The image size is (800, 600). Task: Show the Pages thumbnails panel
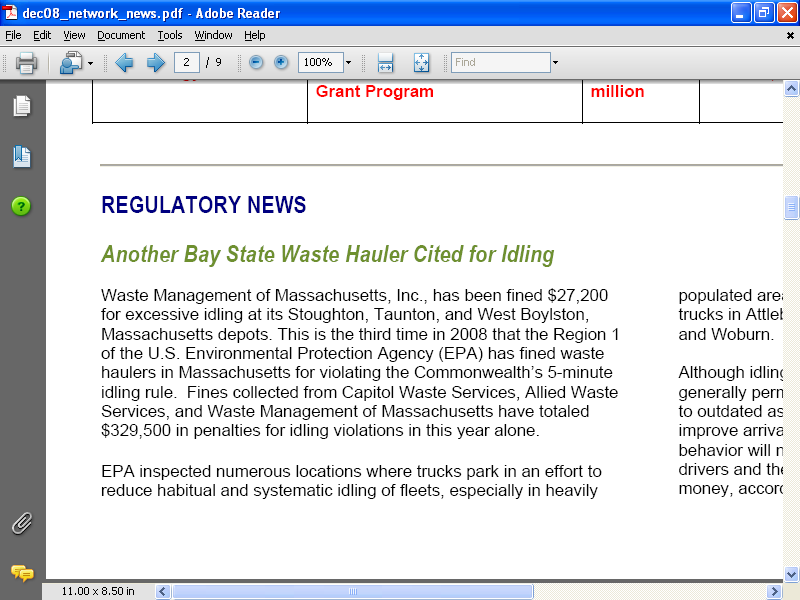pos(22,106)
